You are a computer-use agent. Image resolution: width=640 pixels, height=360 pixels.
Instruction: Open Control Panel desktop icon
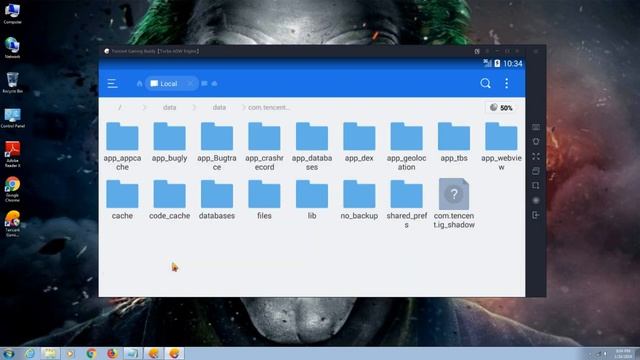[x=12, y=118]
